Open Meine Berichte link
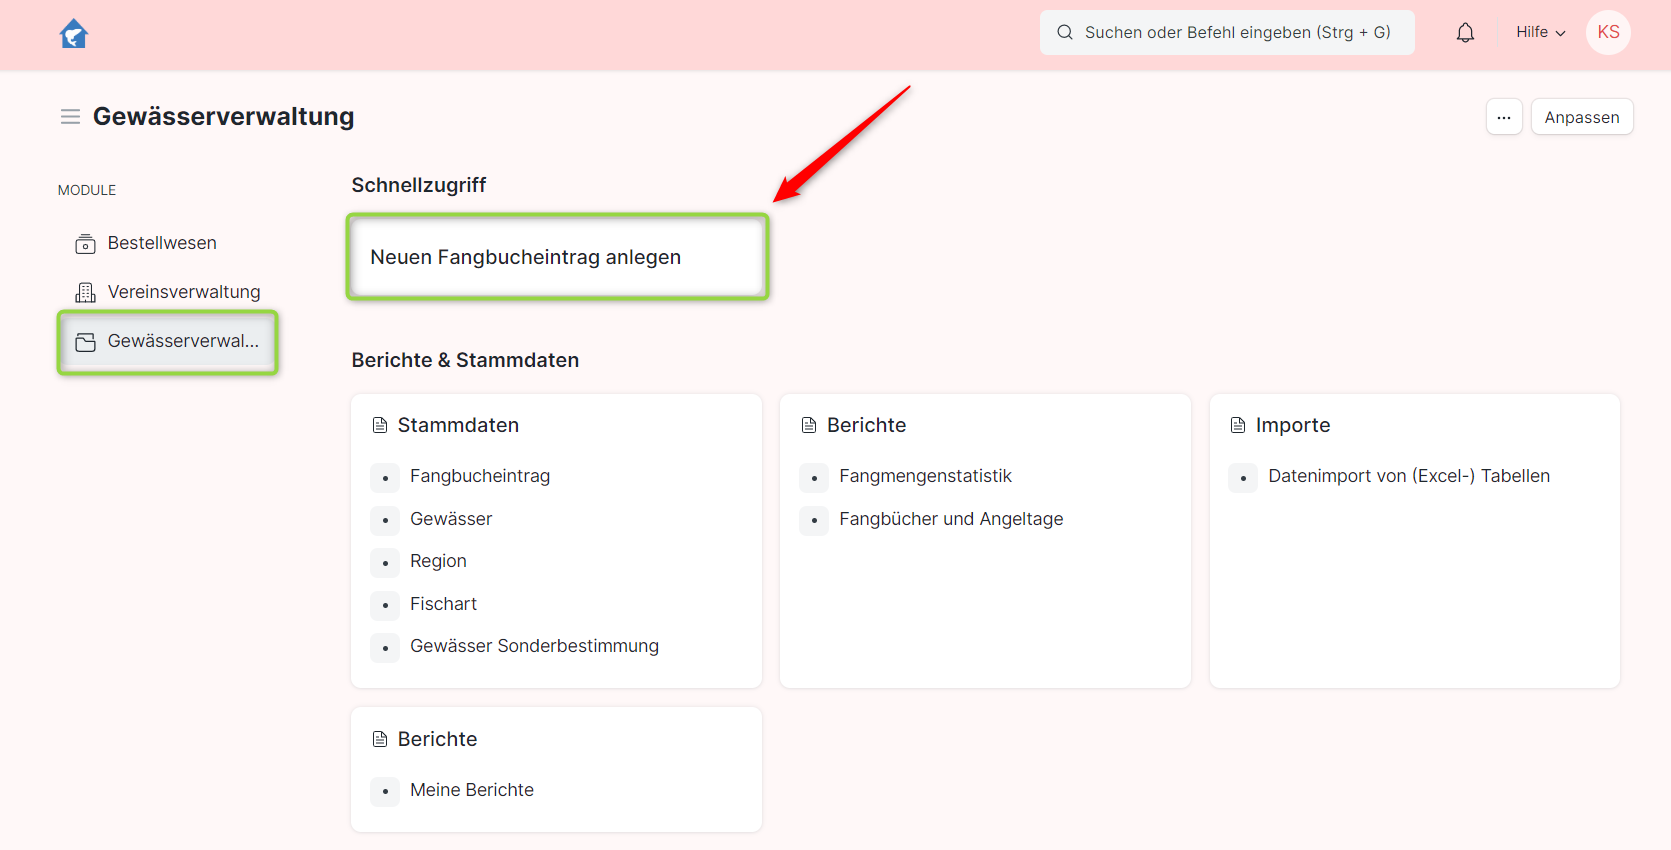1671x850 pixels. (x=471, y=791)
